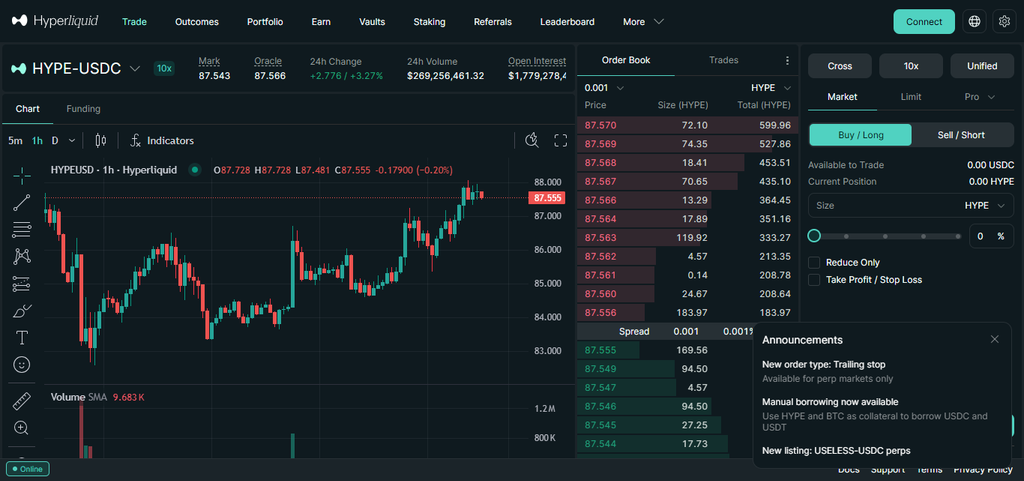Open the 0.001 price grouping dropdown

pyautogui.click(x=604, y=87)
